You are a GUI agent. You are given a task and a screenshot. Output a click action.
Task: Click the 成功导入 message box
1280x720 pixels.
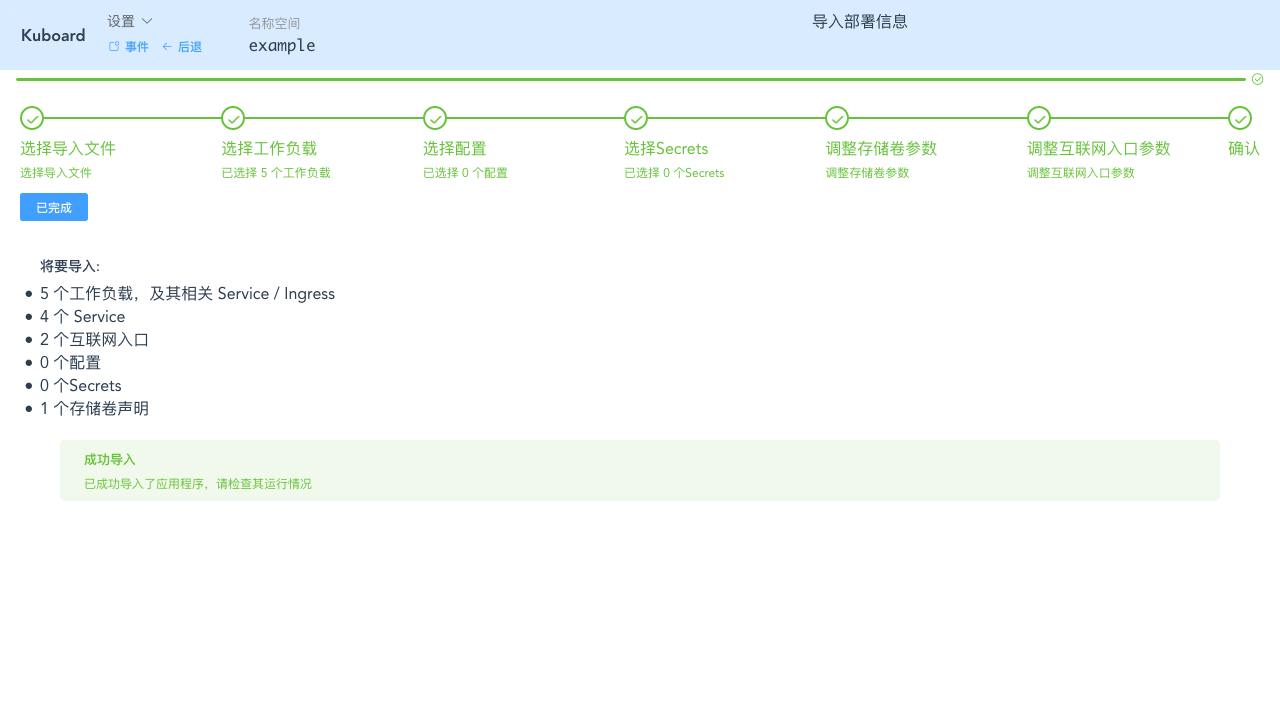[x=640, y=470]
